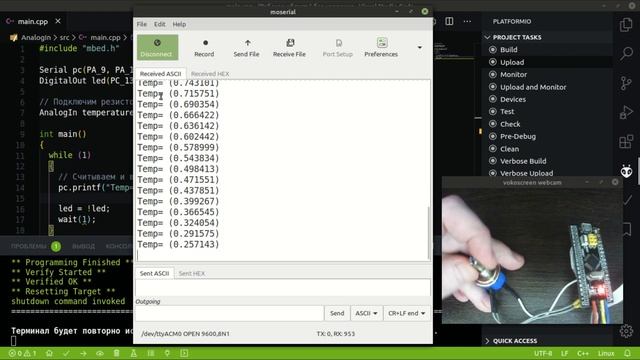Open editor more actions ellipsis
The height and width of the screenshot is (360, 640).
point(467,21)
